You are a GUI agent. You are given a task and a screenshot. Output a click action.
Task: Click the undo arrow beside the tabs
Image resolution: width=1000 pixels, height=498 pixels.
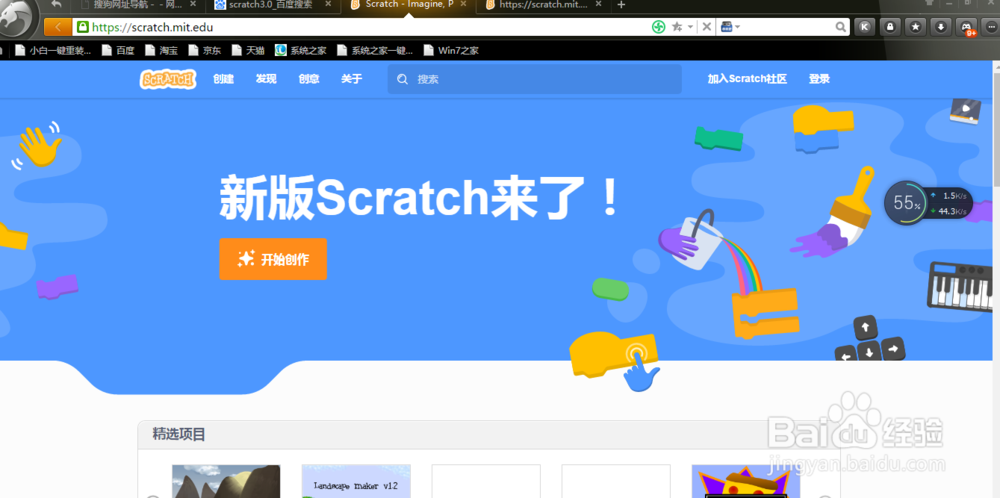[x=56, y=4]
